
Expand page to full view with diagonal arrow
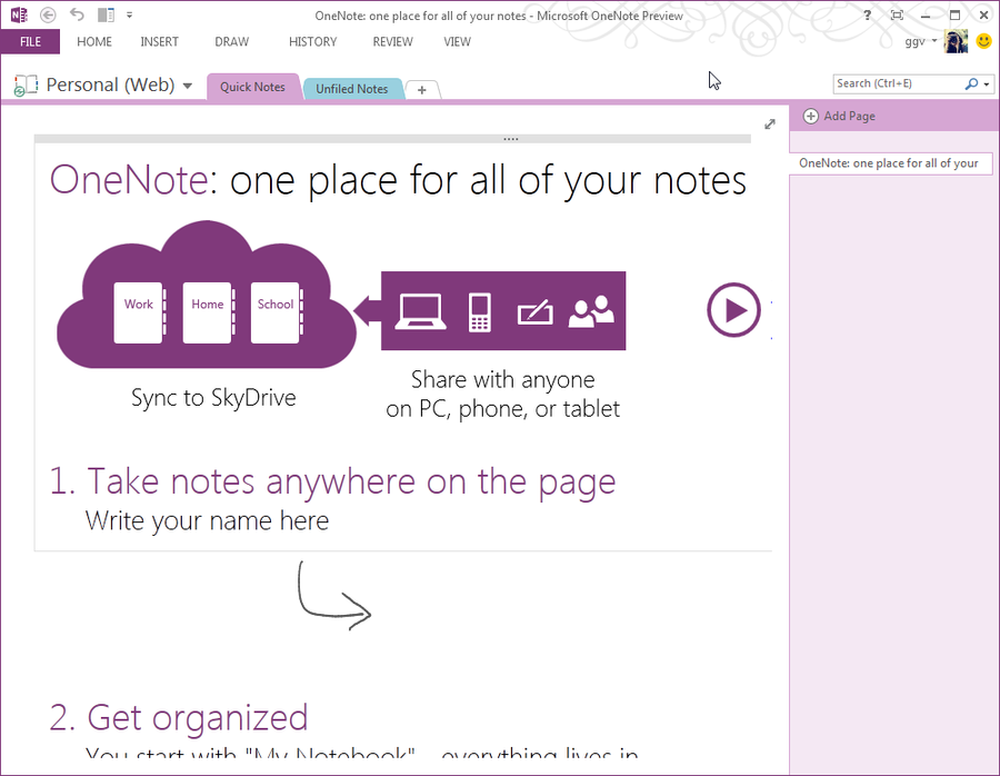click(x=770, y=124)
